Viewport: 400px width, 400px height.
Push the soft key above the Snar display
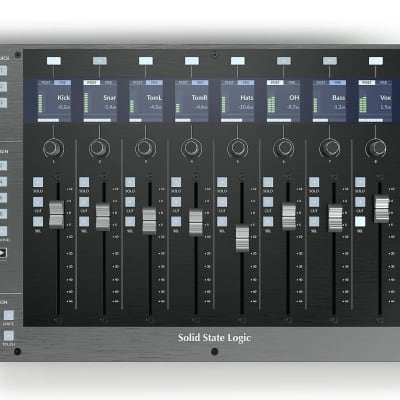click(x=100, y=61)
